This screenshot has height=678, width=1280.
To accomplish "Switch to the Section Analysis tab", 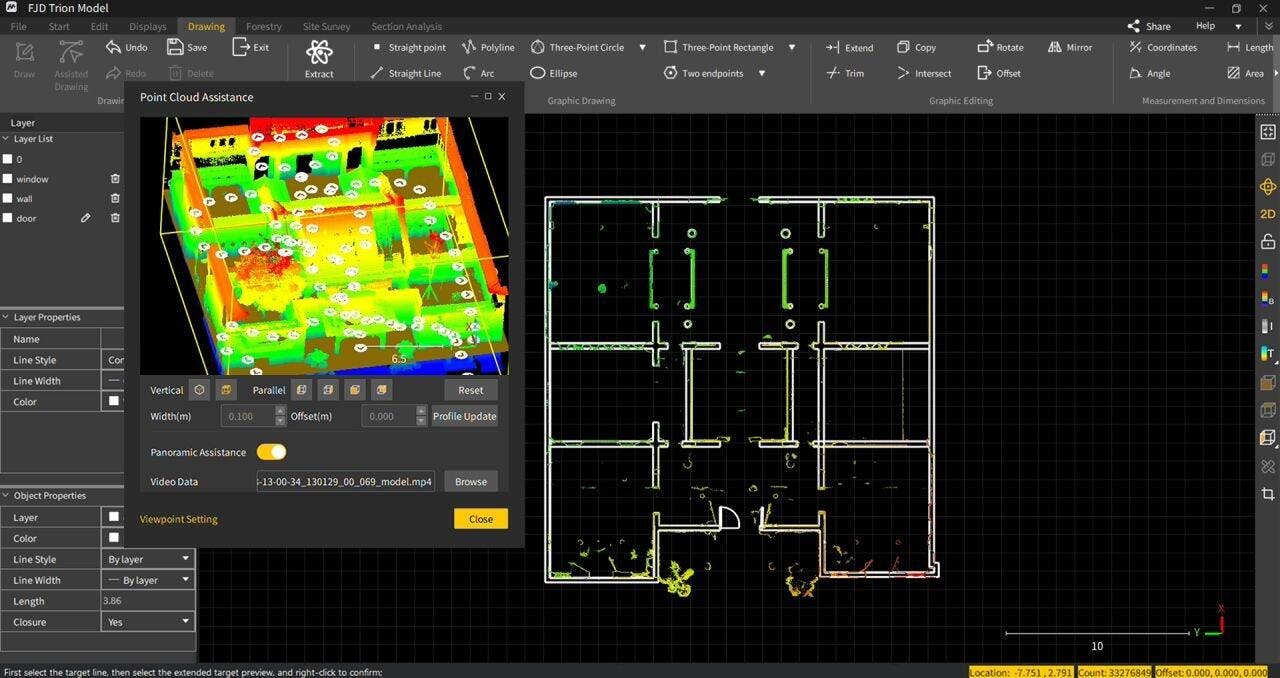I will pyautogui.click(x=407, y=26).
